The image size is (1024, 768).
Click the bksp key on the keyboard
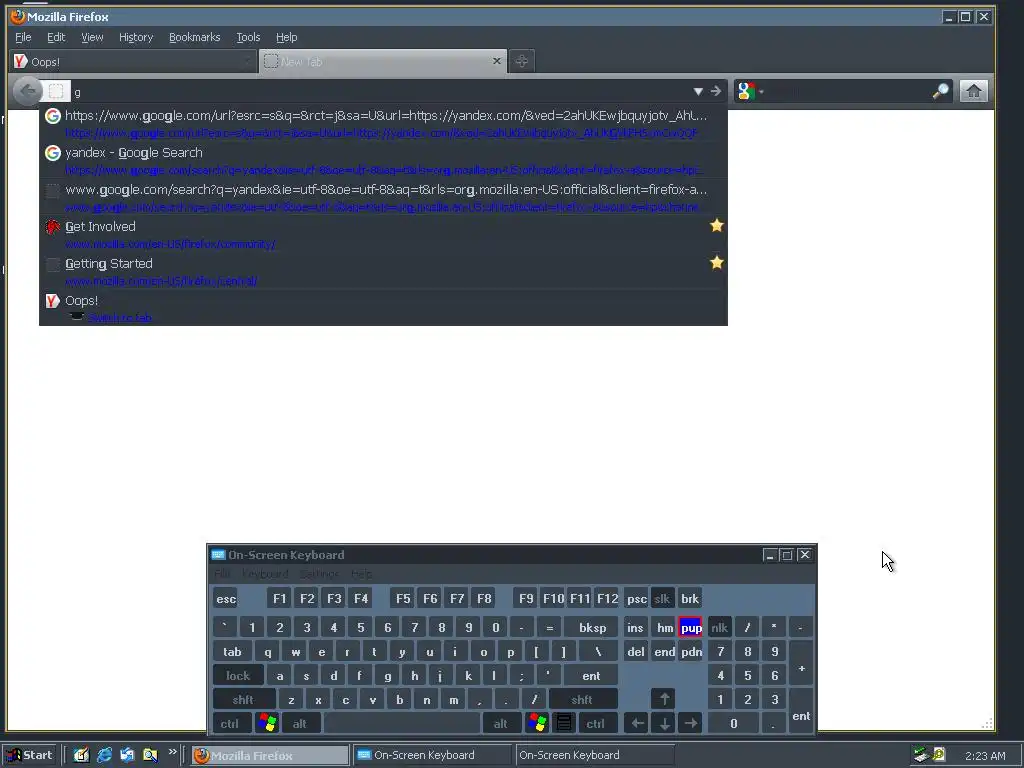(x=592, y=628)
